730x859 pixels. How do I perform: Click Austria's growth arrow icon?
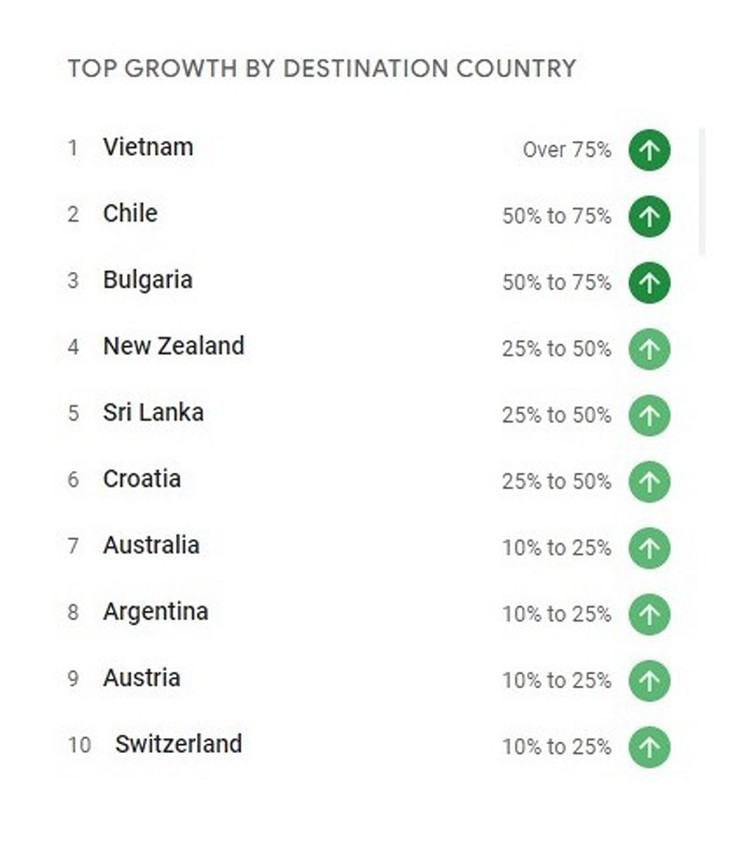click(x=649, y=680)
